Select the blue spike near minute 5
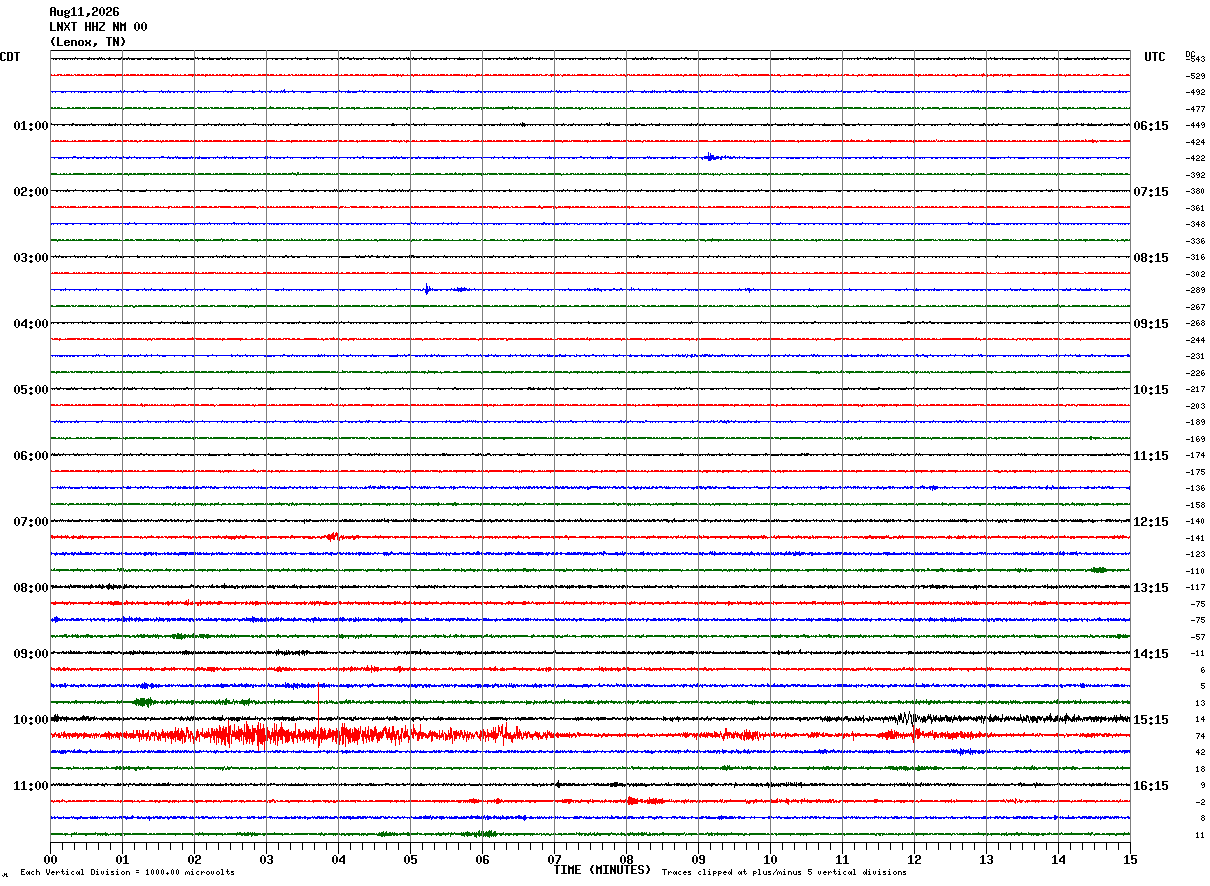This screenshot has height=886, width=1210. [x=427, y=289]
